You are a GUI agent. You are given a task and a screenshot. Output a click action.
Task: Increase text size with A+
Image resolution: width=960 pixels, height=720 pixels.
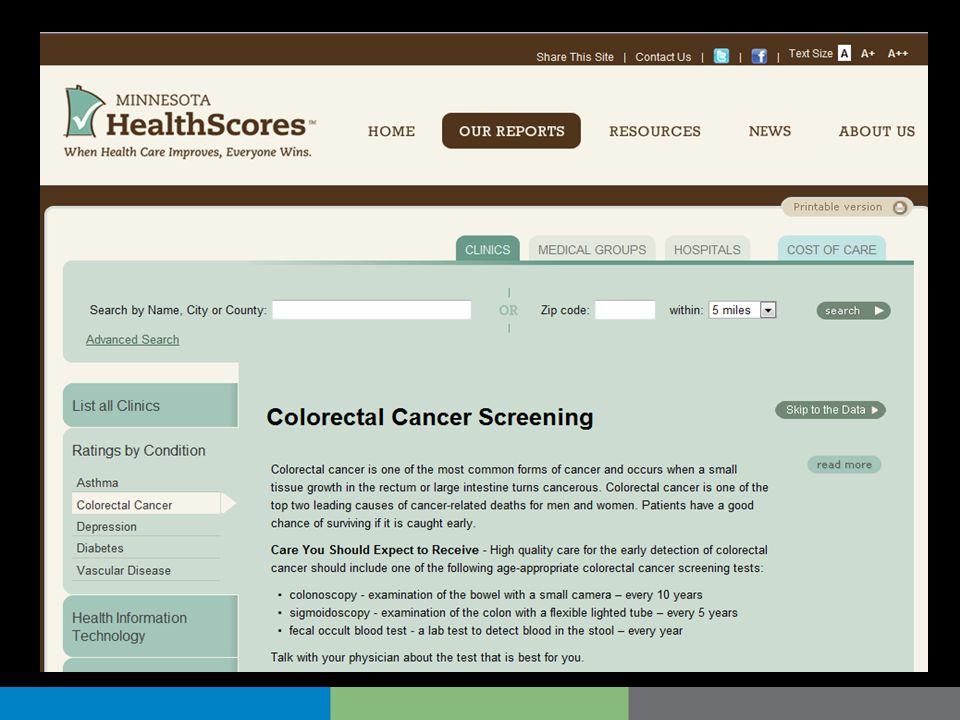click(x=868, y=54)
